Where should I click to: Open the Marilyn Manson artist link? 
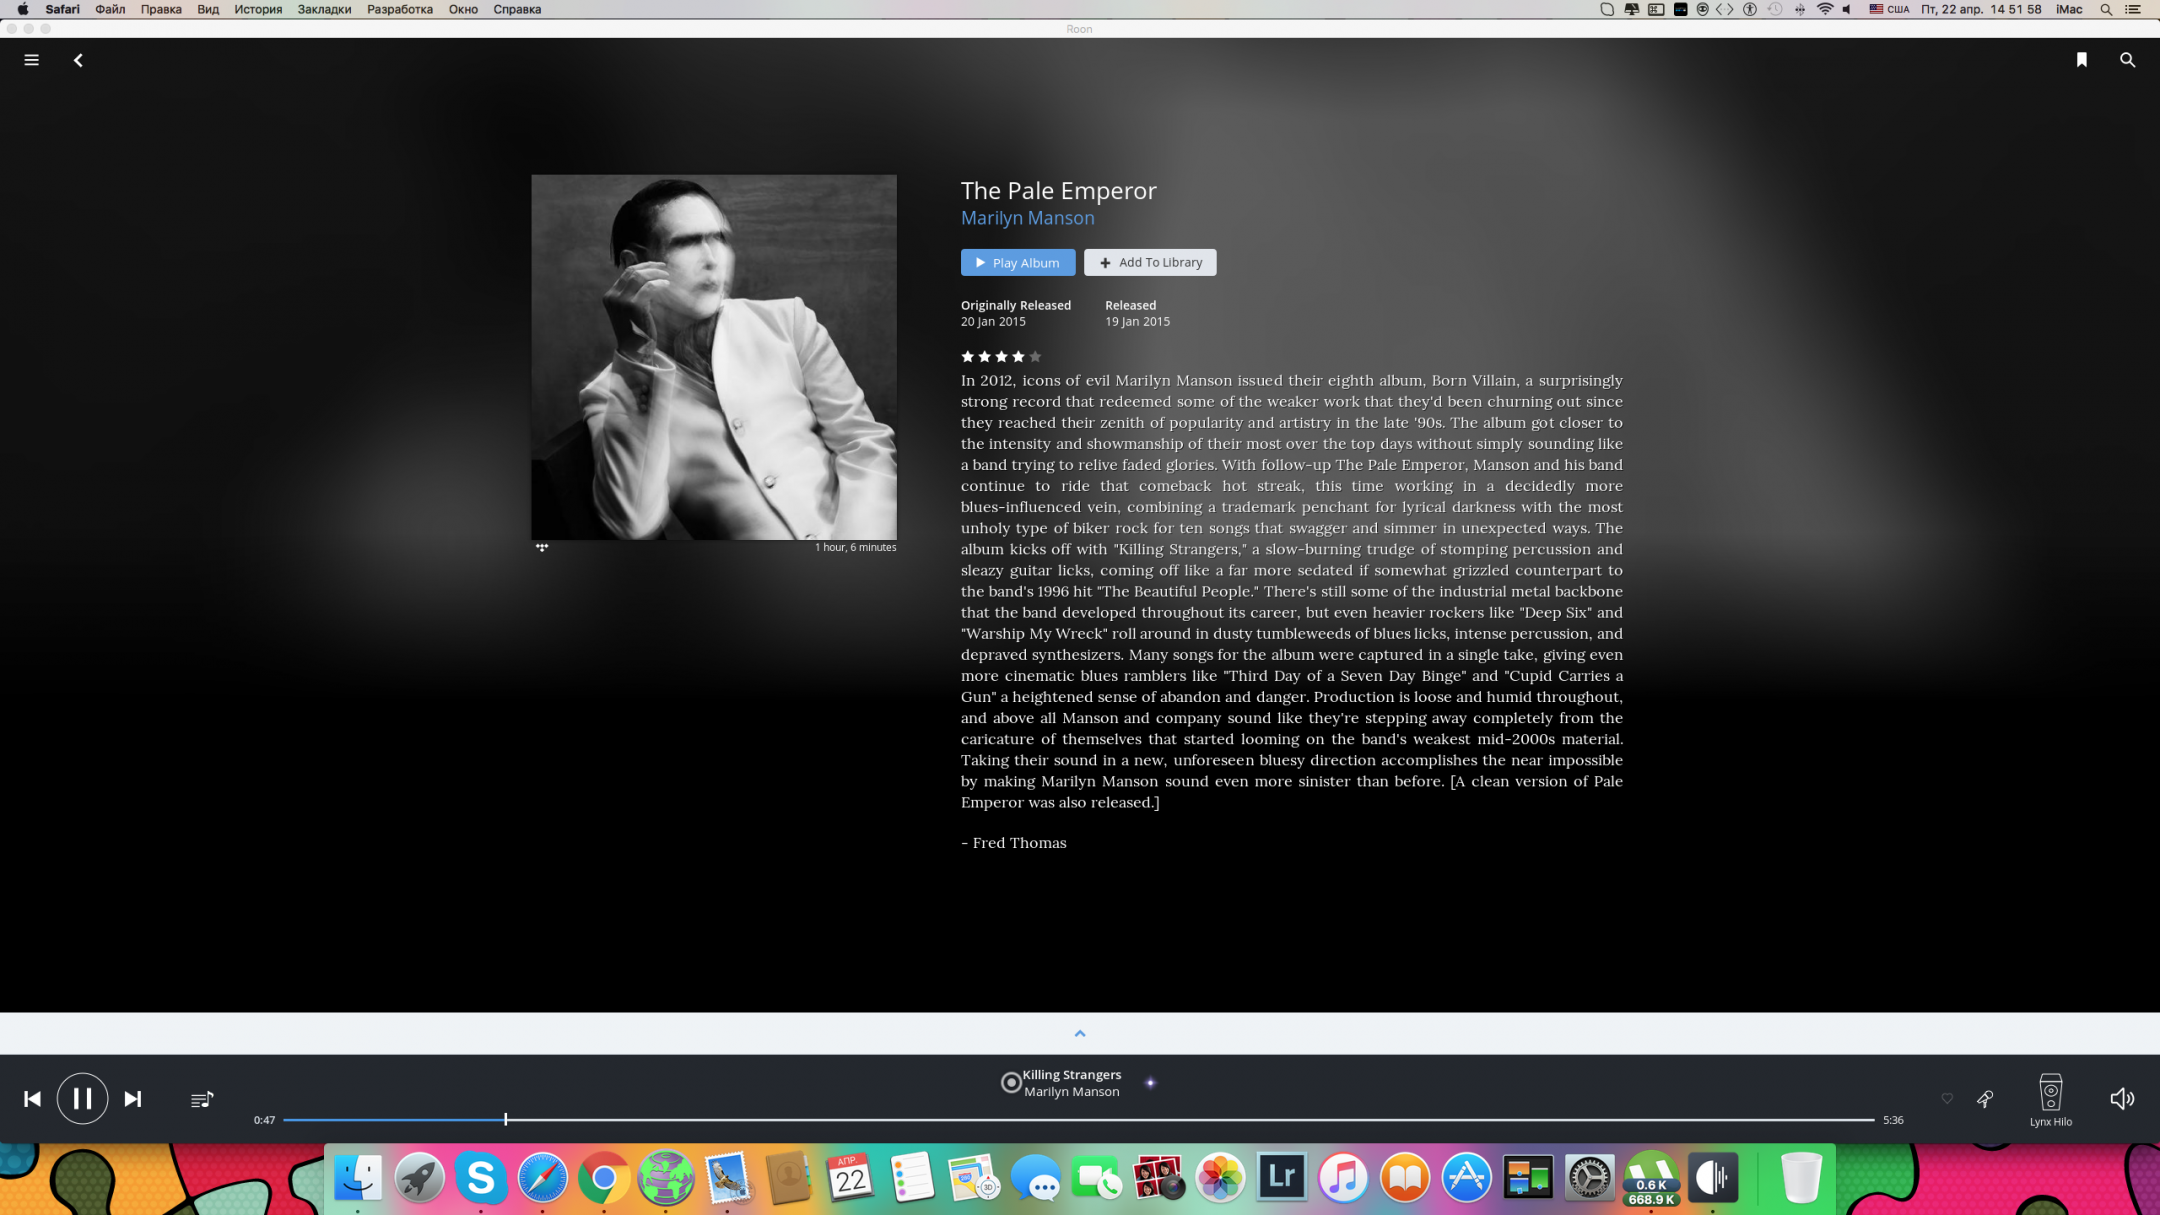(1027, 218)
